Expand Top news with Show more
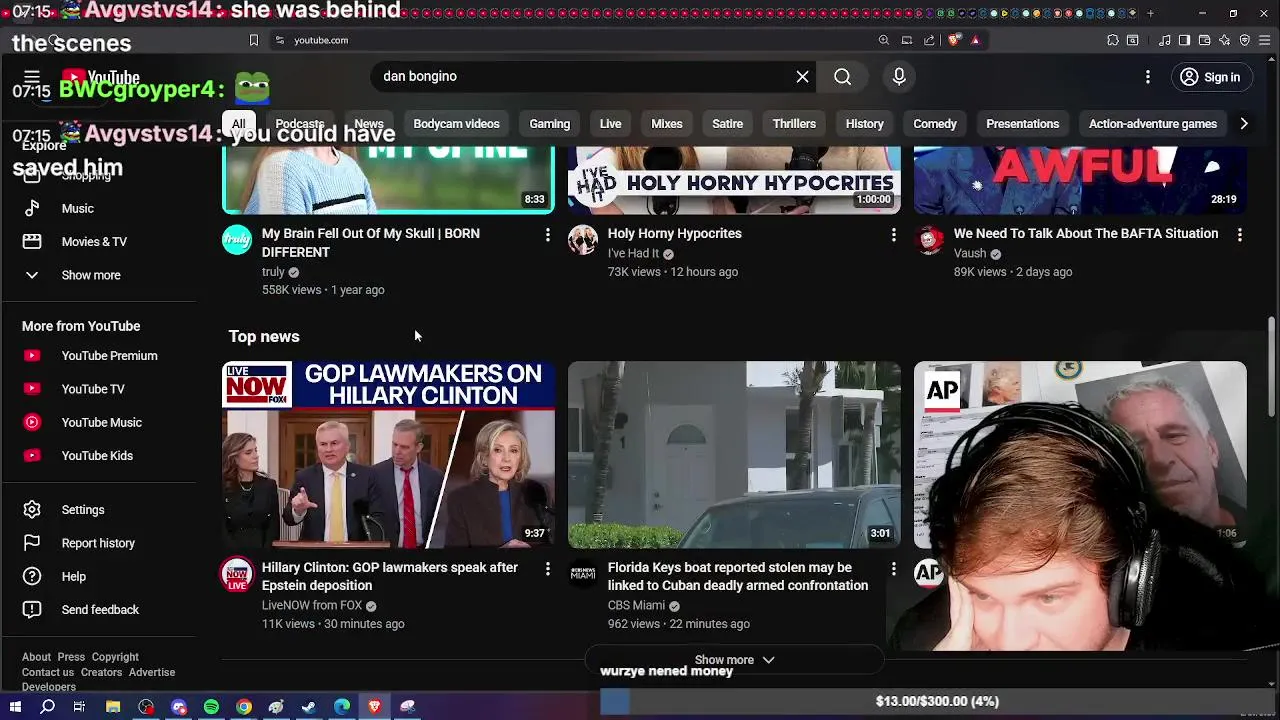The image size is (1280, 720). 735,660
